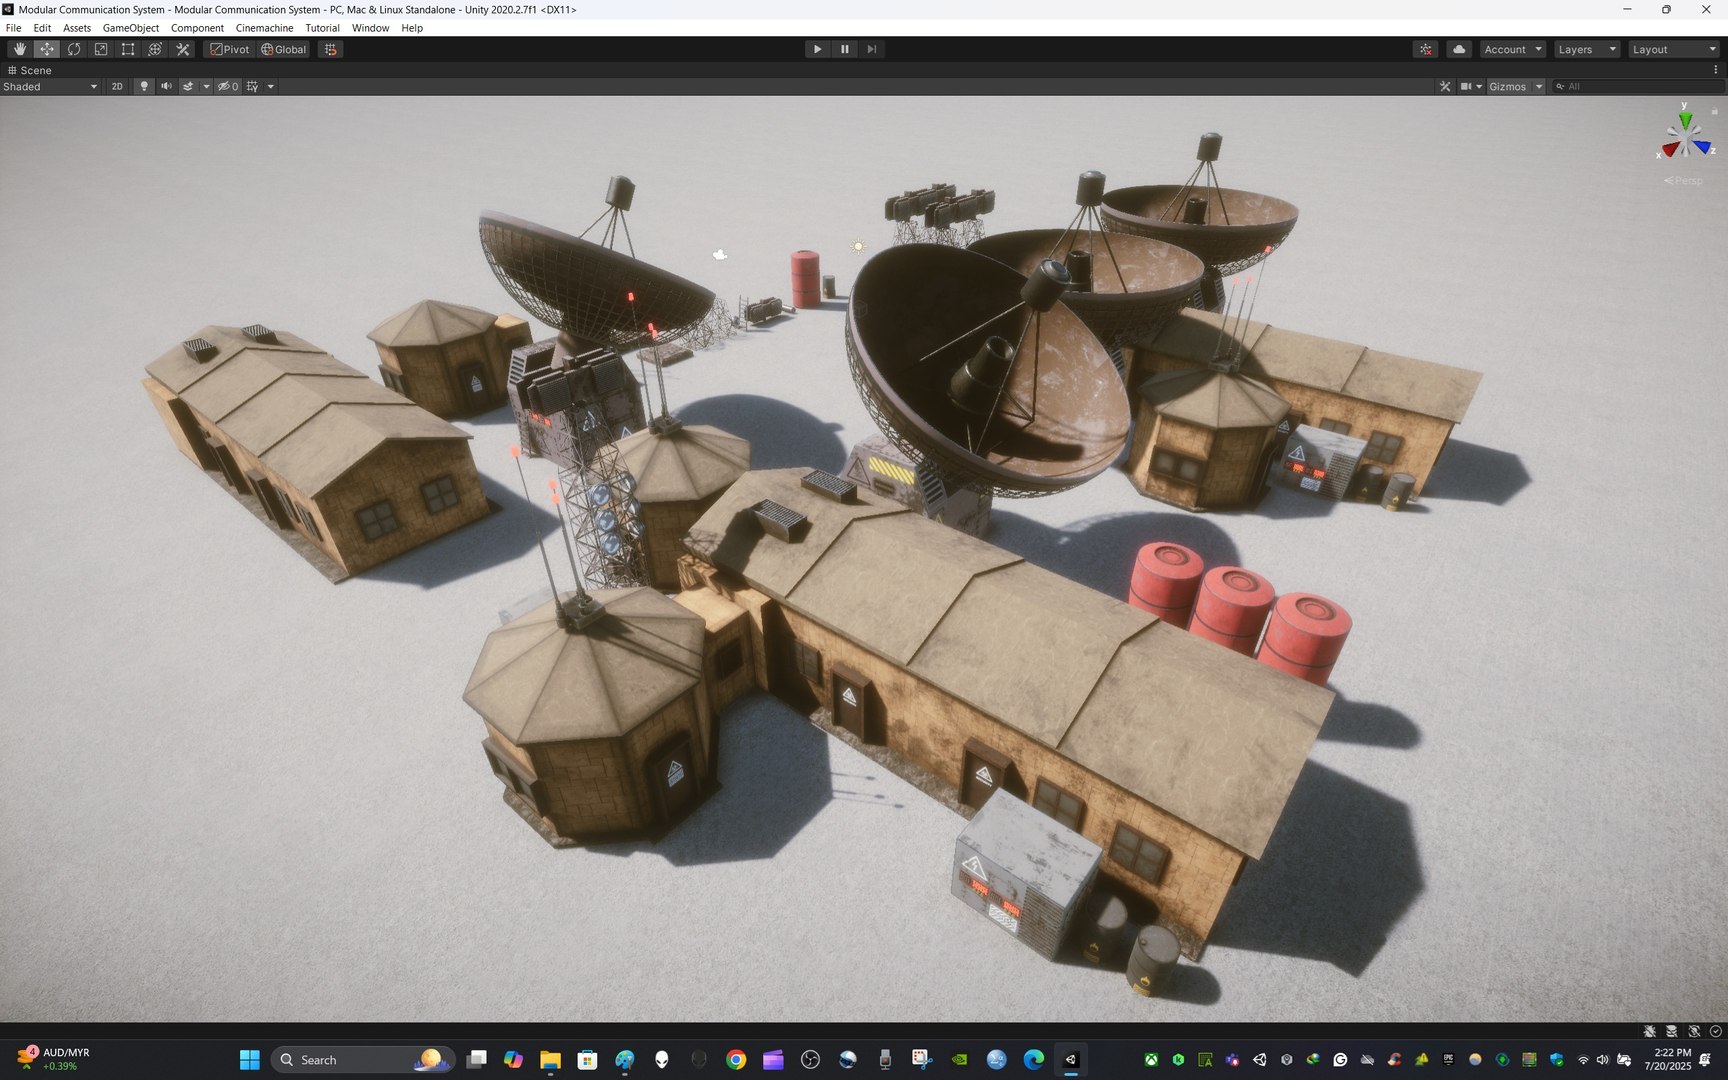Open the Account dropdown
1728x1080 pixels.
1513,49
